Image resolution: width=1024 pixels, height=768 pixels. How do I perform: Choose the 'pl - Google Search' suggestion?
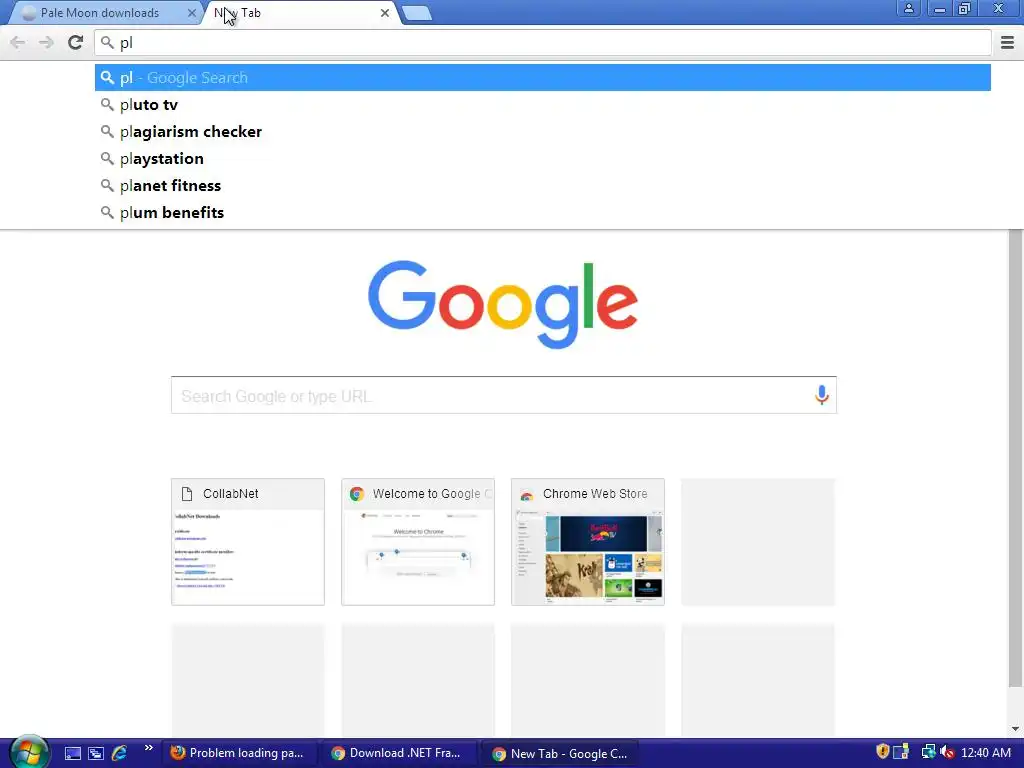[543, 78]
